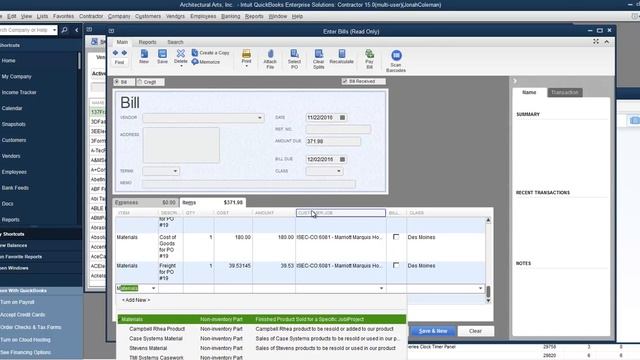Click the Ref. No. input field
This screenshot has width=640, height=360.
point(338,129)
